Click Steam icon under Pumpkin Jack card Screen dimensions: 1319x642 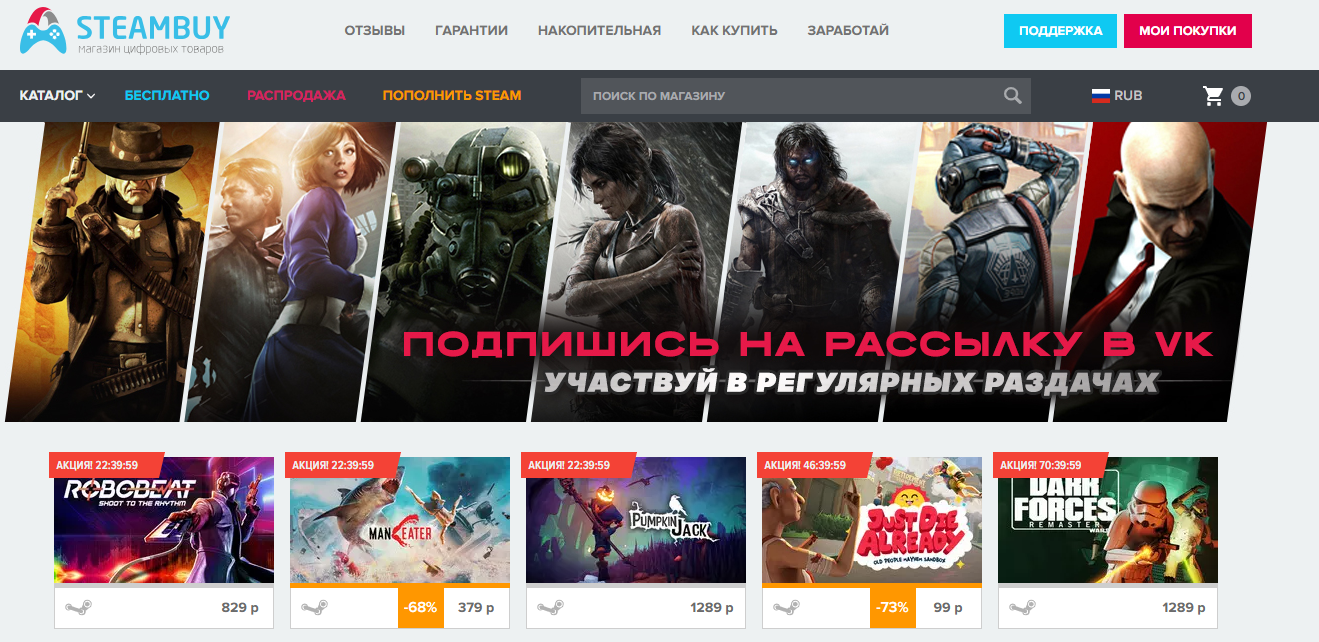pyautogui.click(x=551, y=607)
